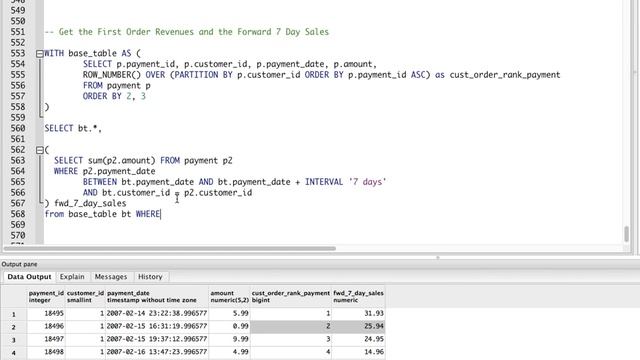Viewport: 640px width, 360px height.
Task: Click the ROW_NUMBER() text on line 555
Action: (x=111, y=75)
